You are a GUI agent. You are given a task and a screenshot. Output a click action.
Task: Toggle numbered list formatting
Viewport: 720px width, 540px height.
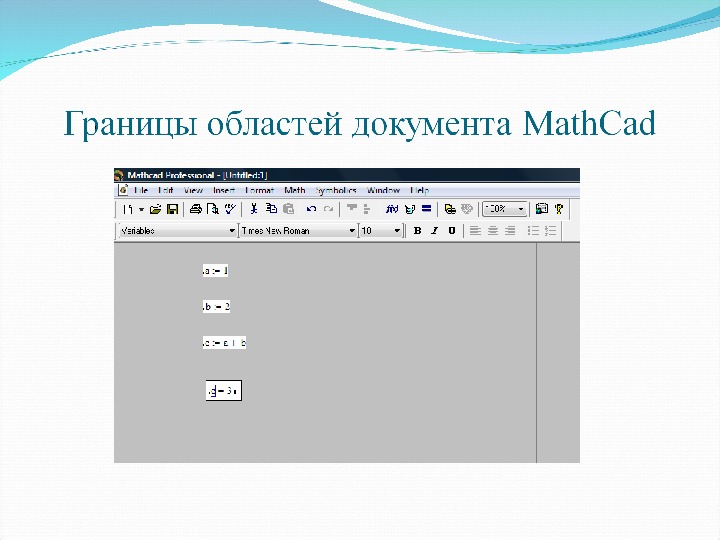tap(550, 231)
